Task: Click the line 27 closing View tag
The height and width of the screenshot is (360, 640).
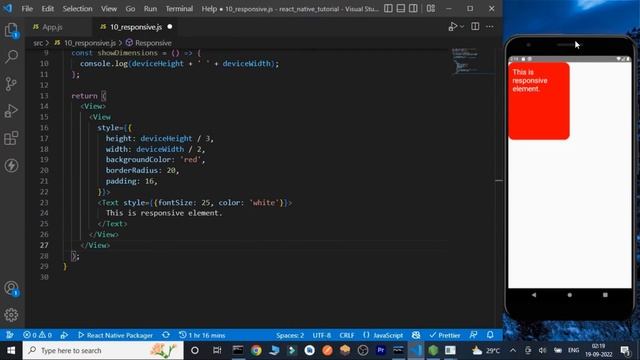Action: click(95, 245)
